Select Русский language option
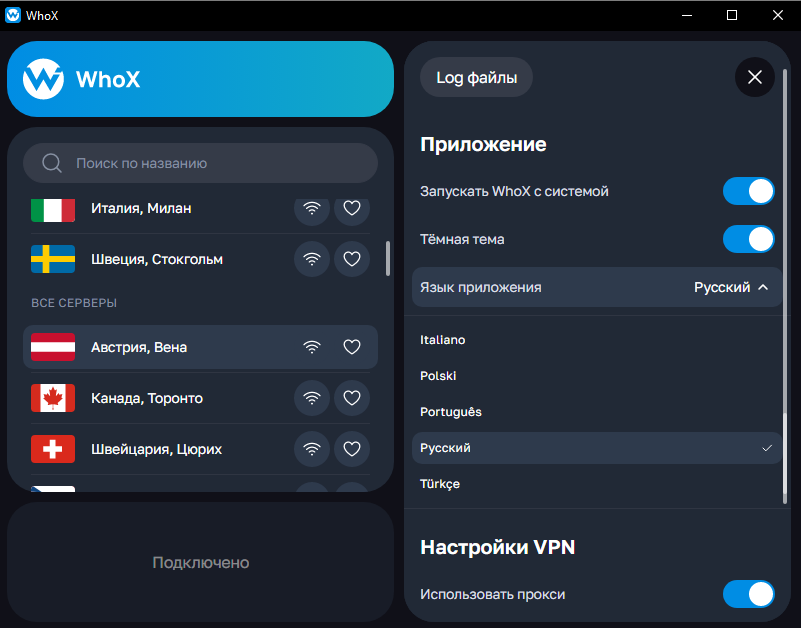 pos(597,448)
